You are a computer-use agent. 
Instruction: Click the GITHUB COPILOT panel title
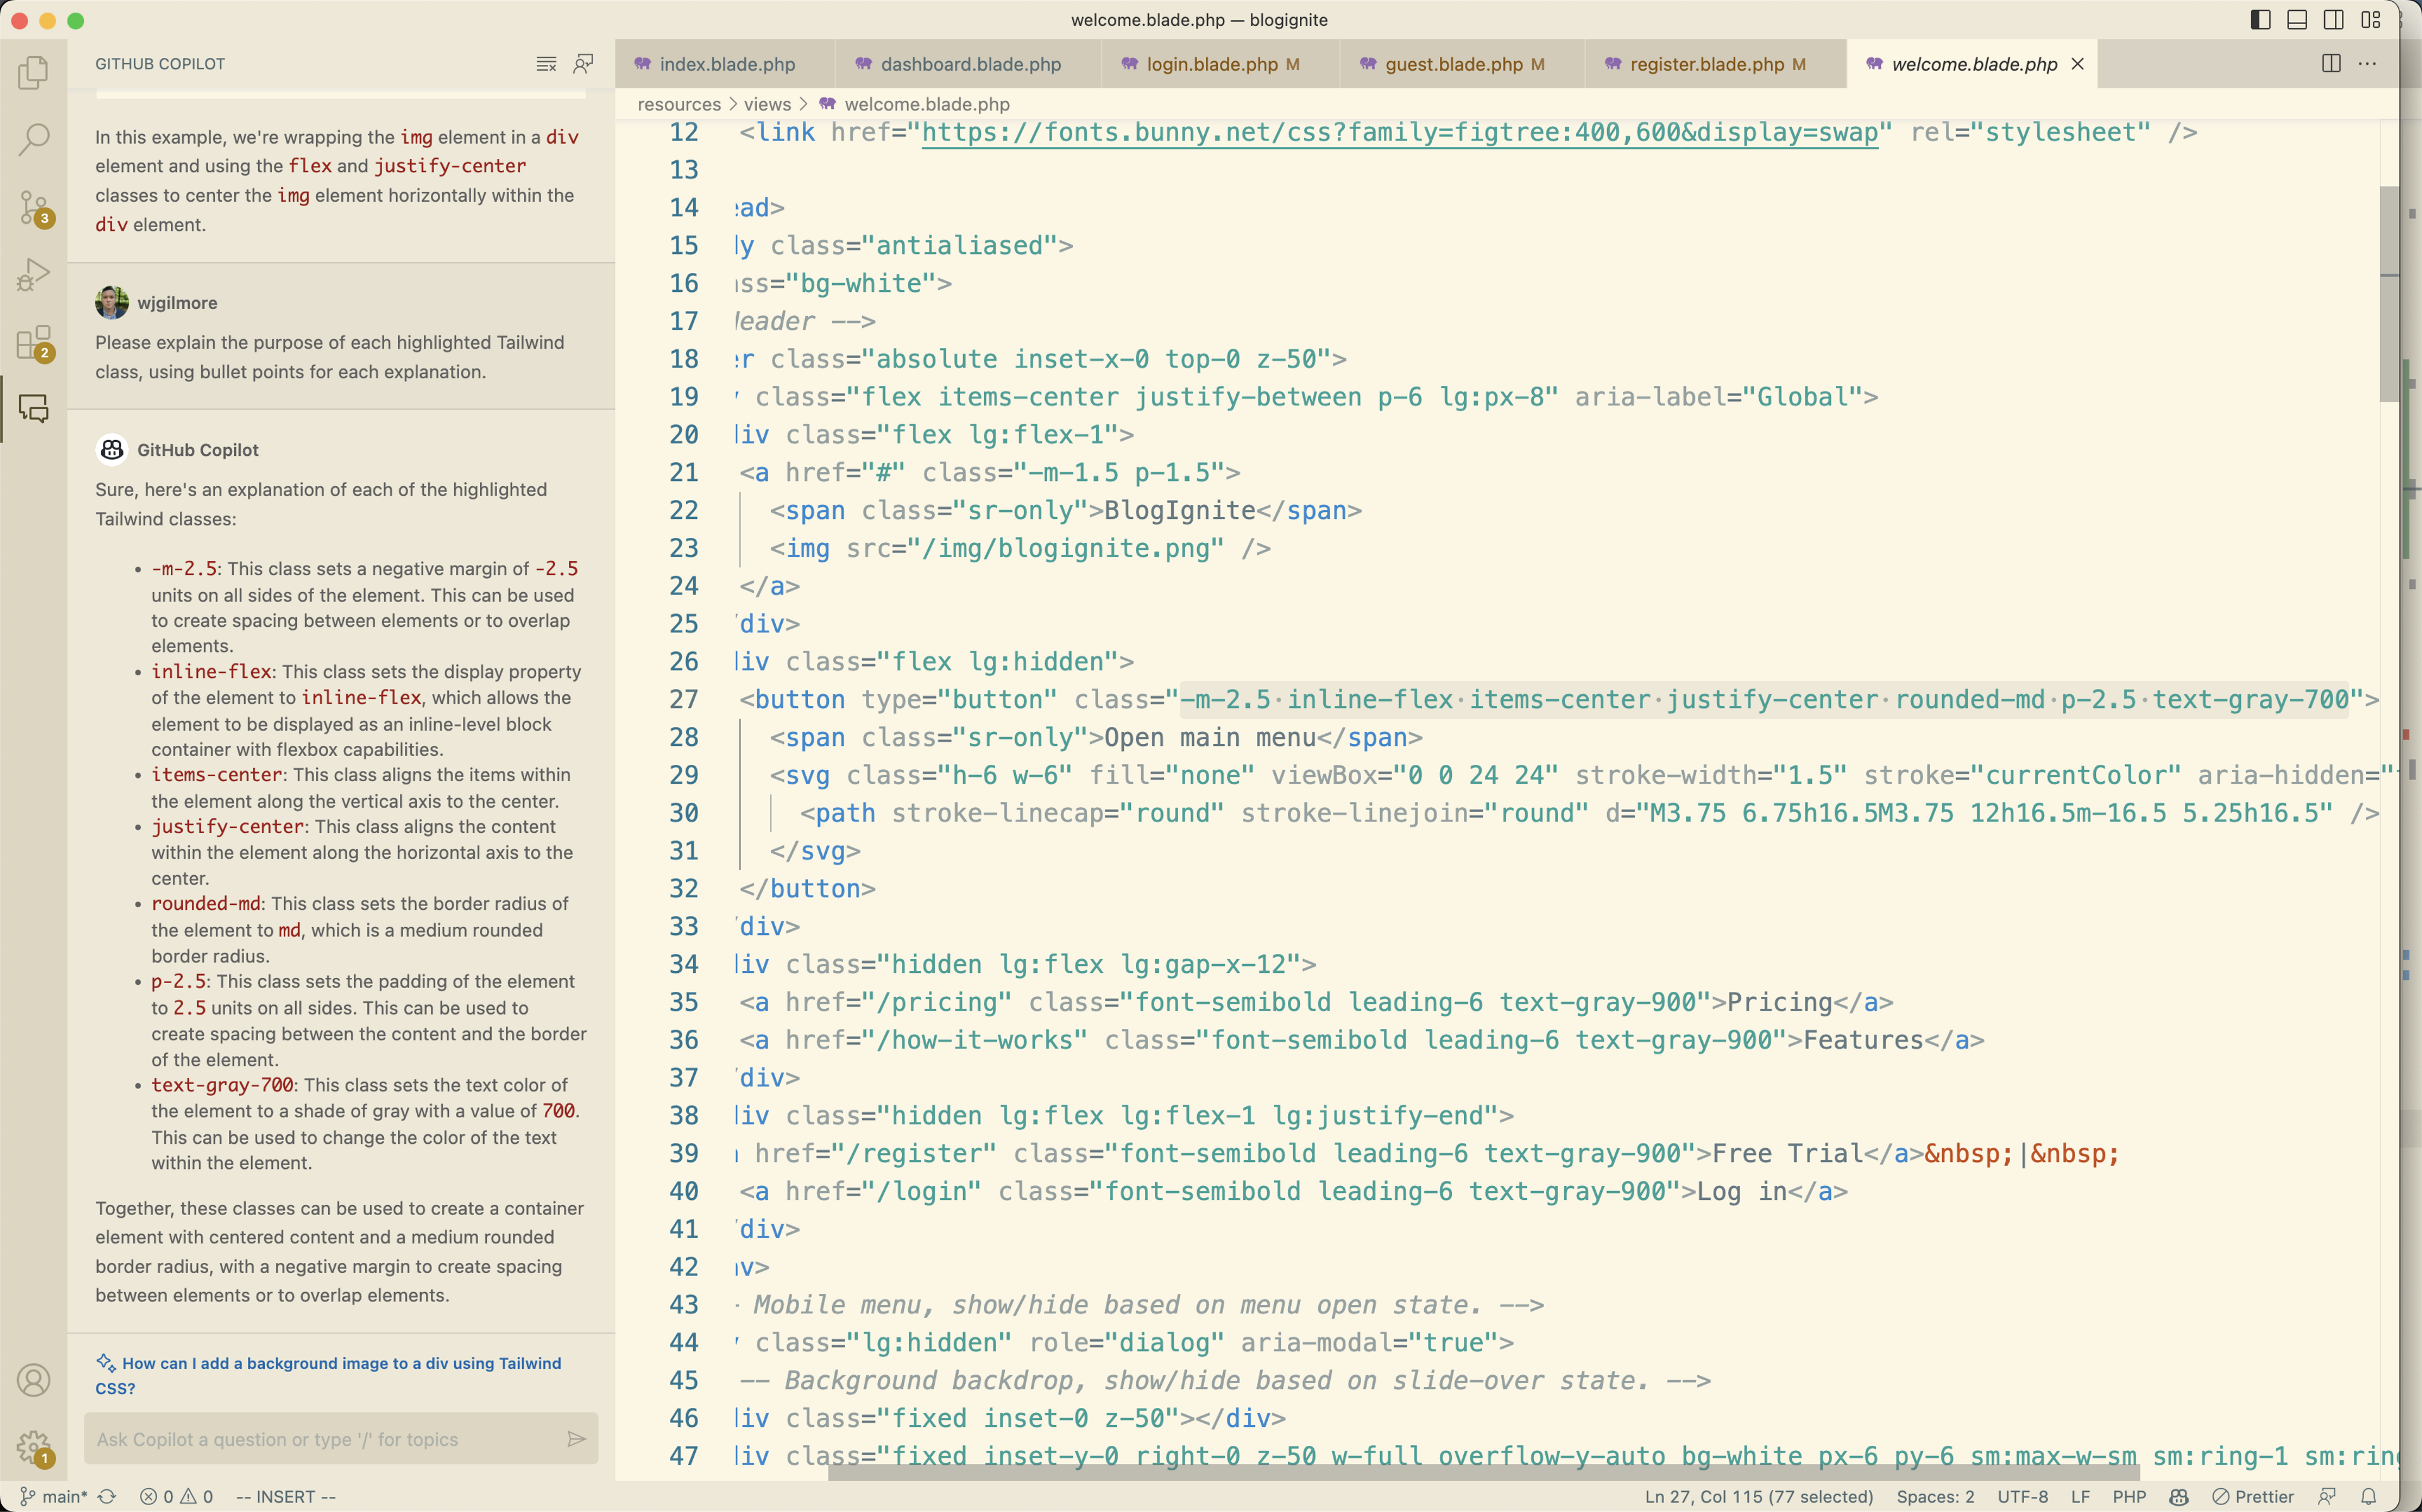pos(160,64)
